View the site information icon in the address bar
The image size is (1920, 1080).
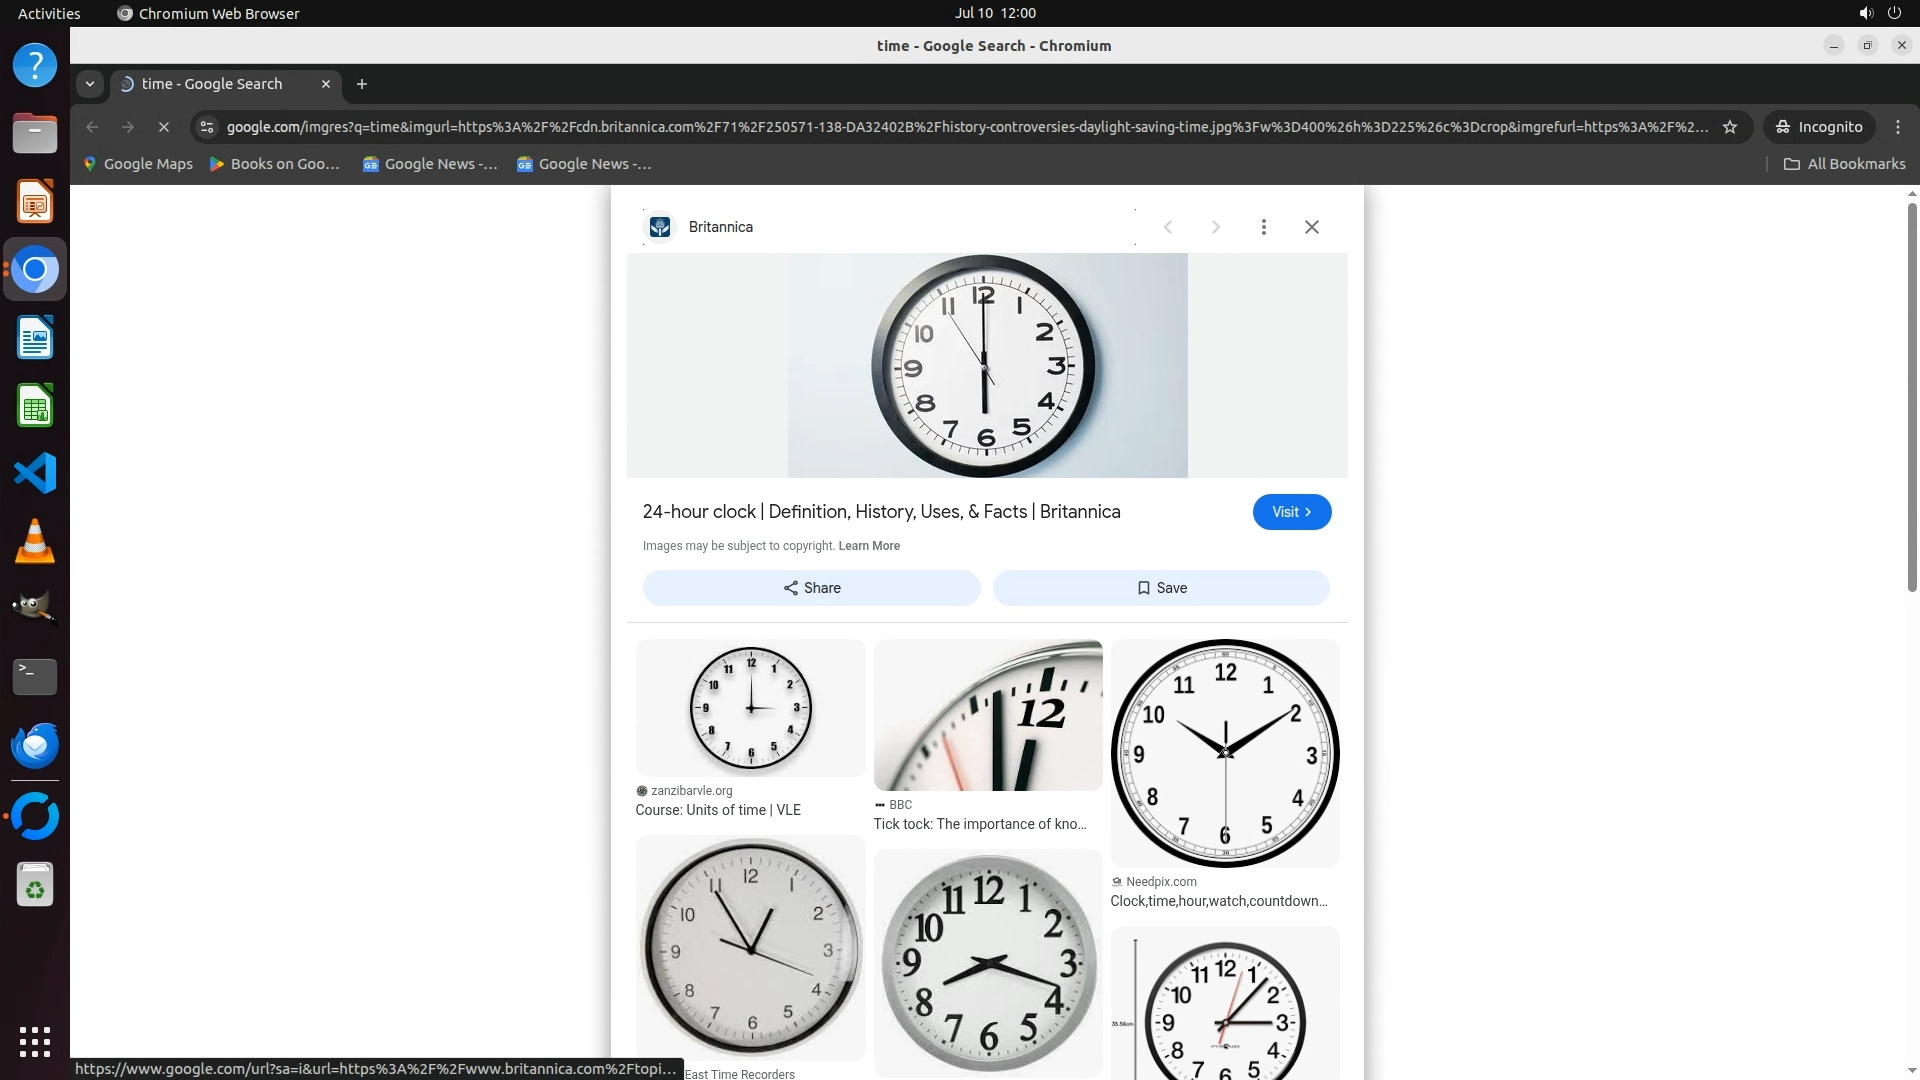click(x=206, y=127)
